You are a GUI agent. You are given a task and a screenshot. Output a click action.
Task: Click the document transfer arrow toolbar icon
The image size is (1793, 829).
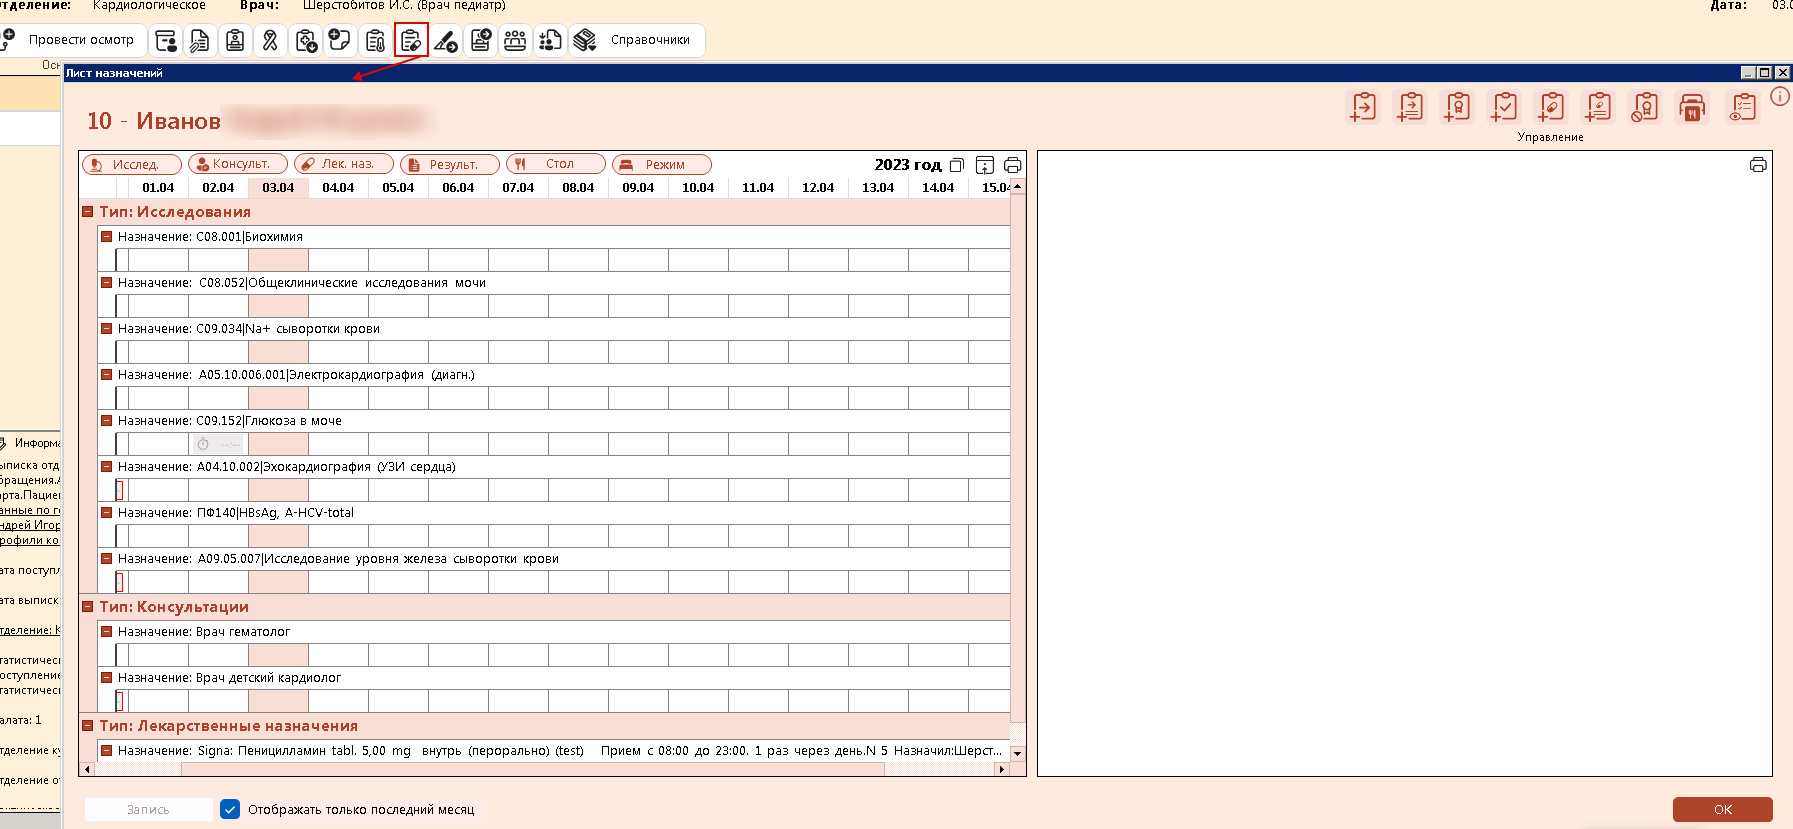(x=481, y=40)
